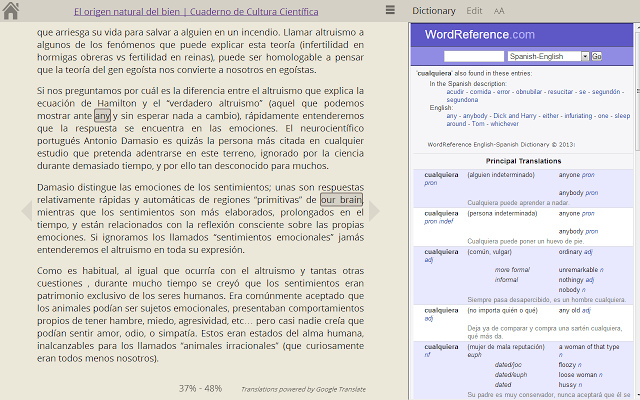Open the 'Dick and Harry' entry link
Image resolution: width=640 pixels, height=400 pixels.
pos(515,116)
